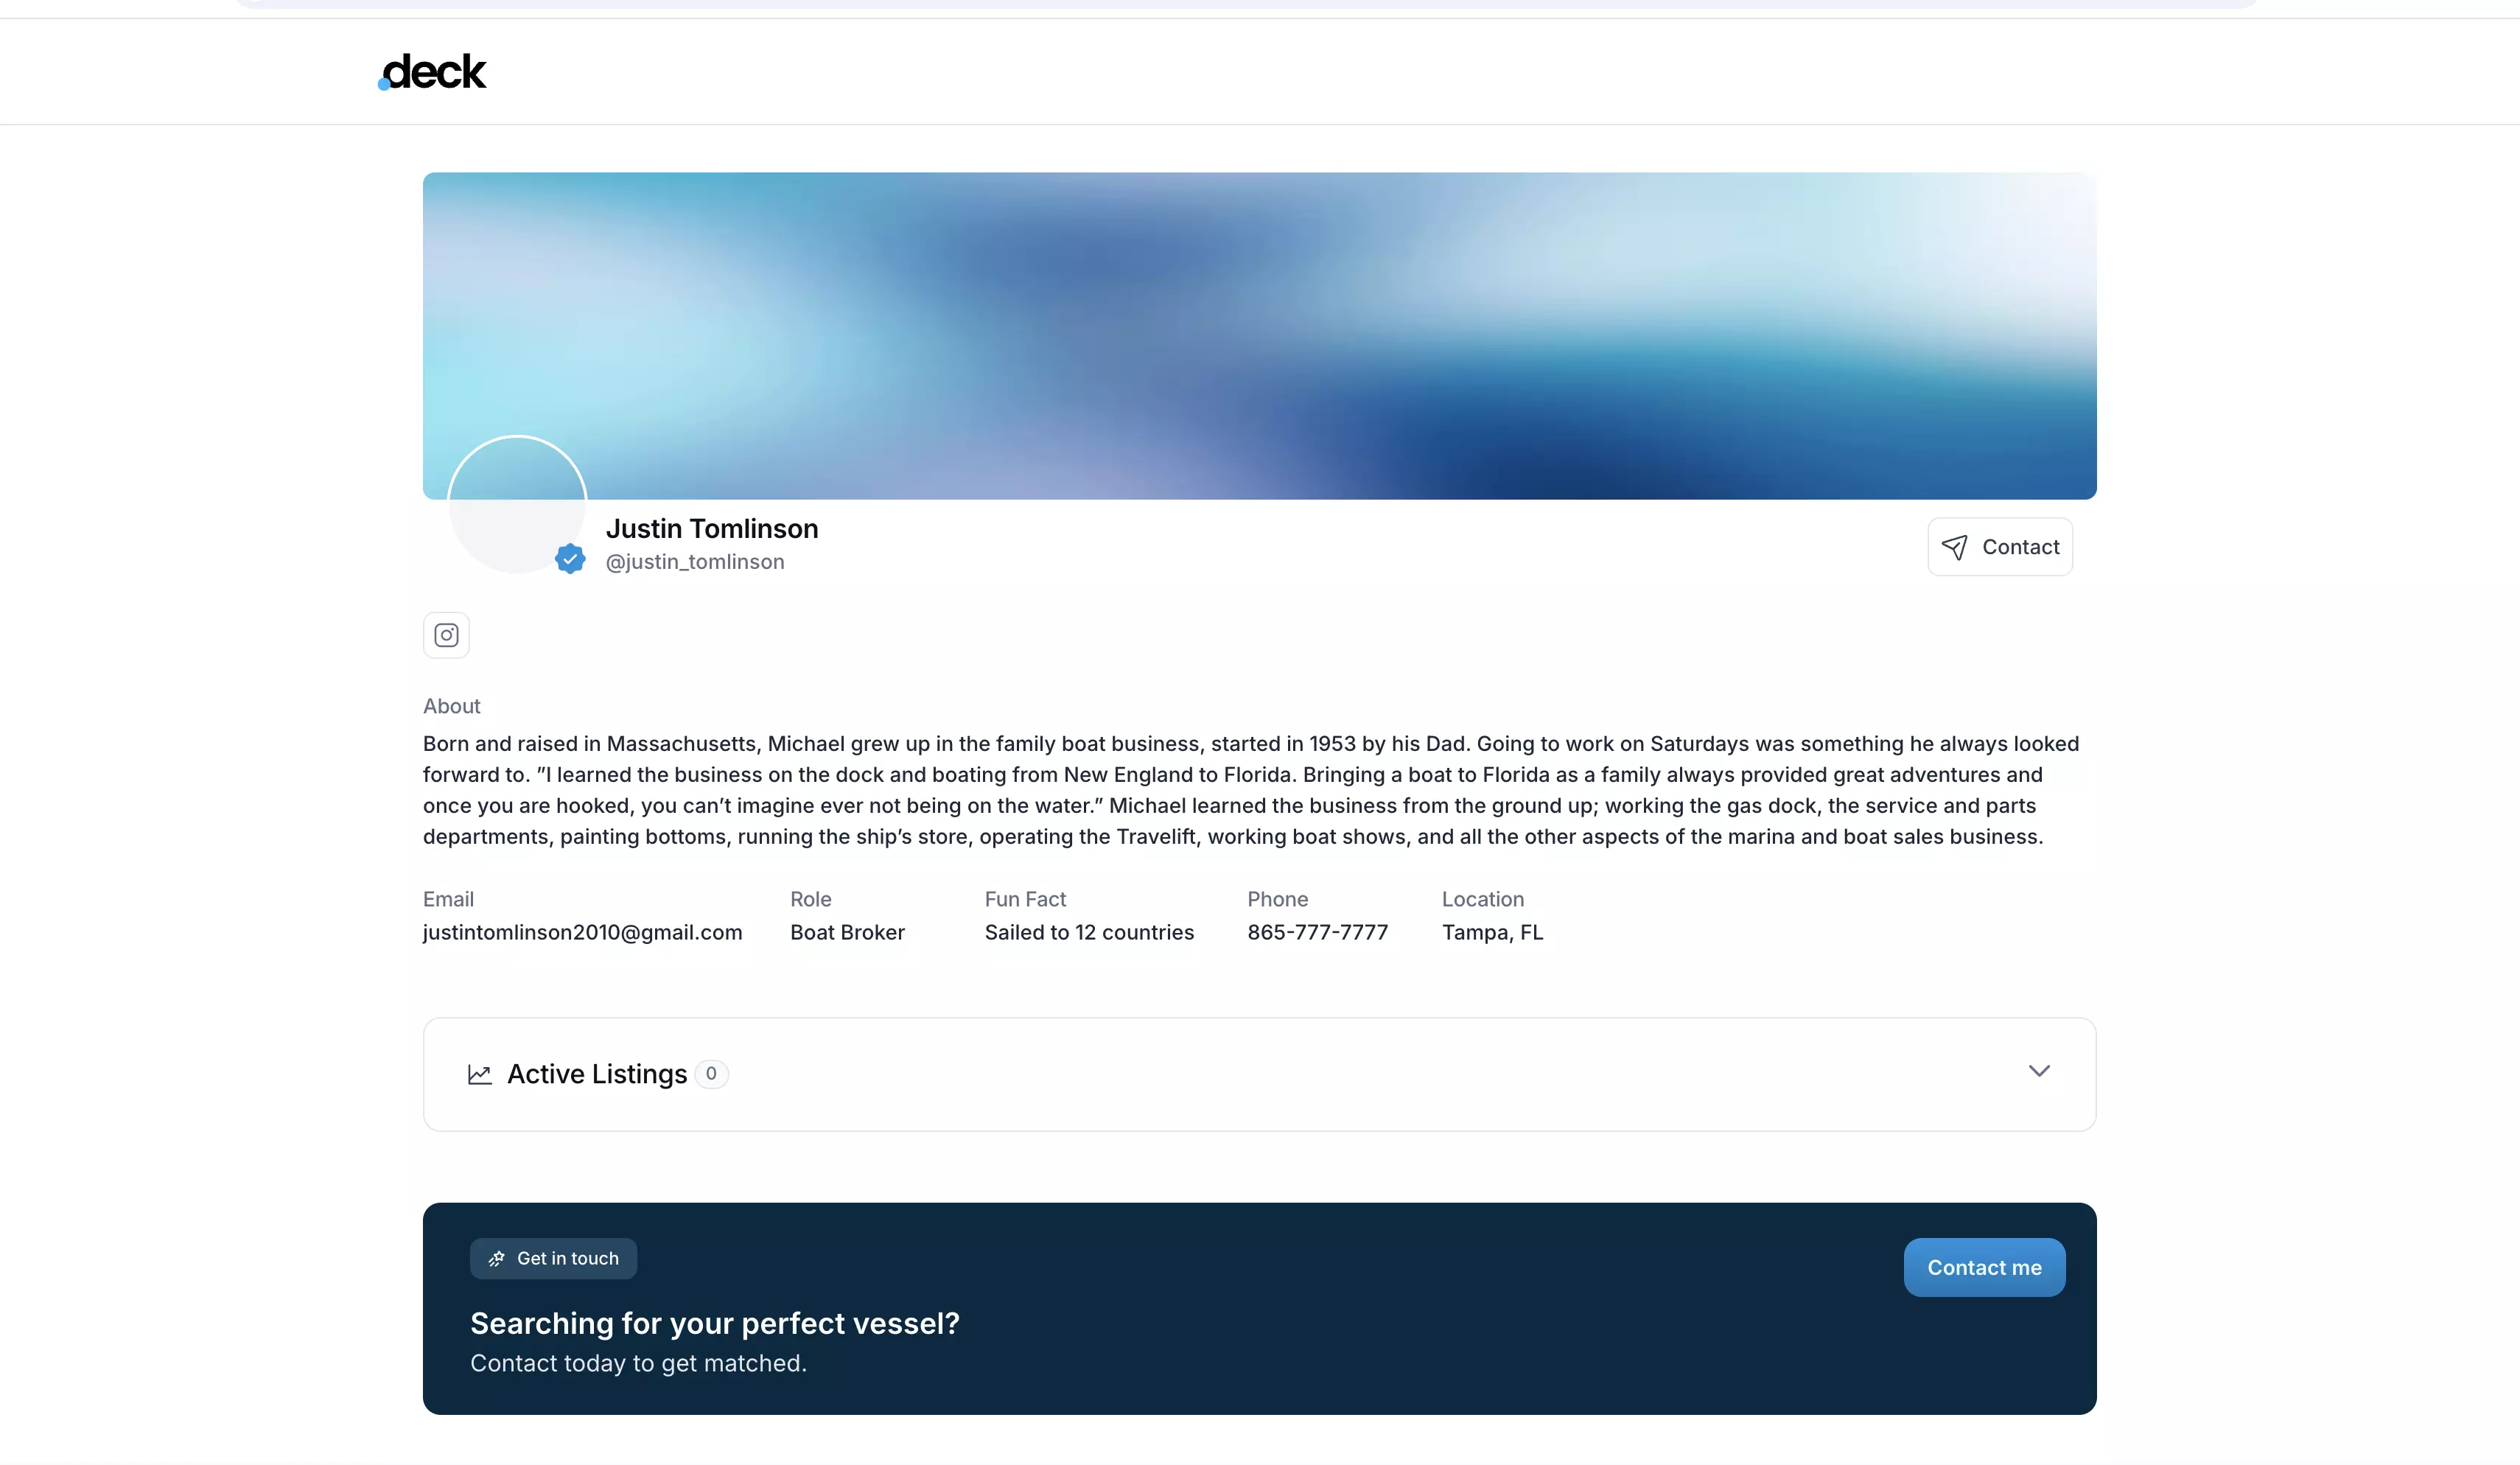
Task: Click the Tampa, FL location text
Action: pos(1492,932)
